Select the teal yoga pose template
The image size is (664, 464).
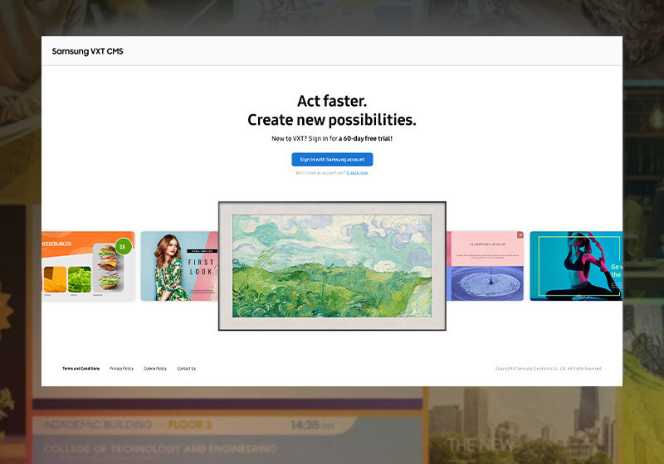(x=575, y=266)
